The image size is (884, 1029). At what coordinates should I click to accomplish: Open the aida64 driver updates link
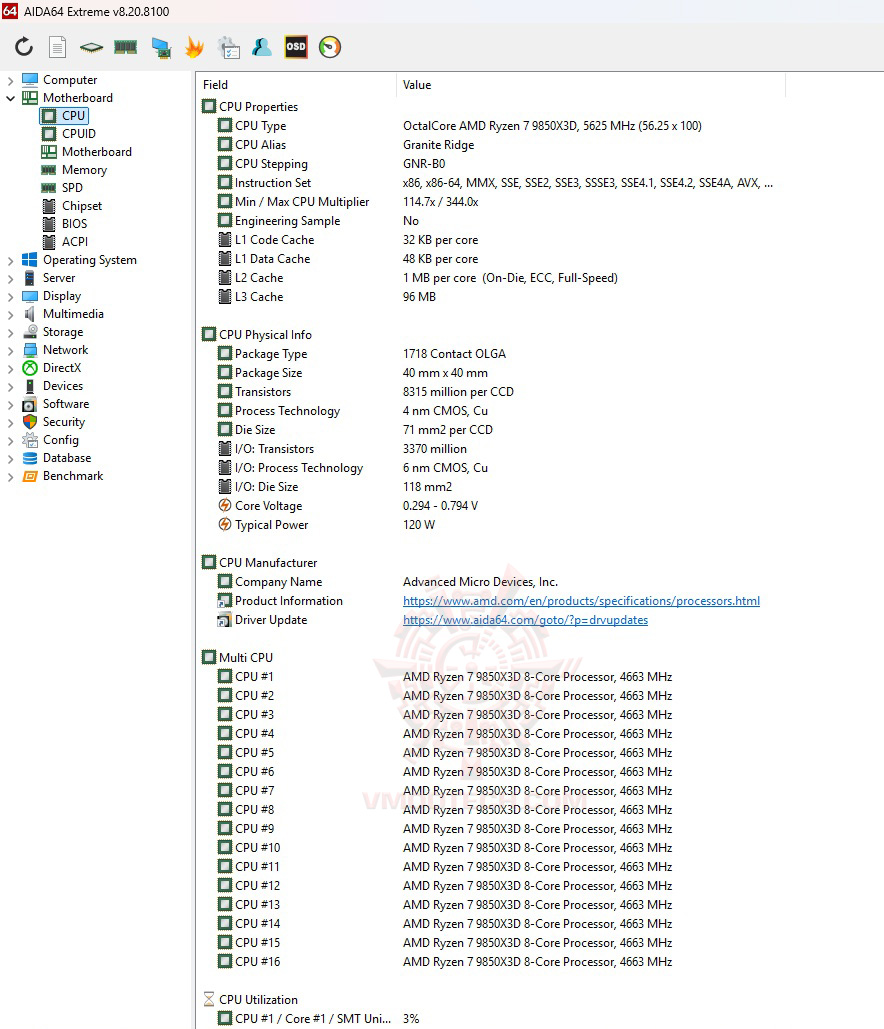(x=525, y=620)
